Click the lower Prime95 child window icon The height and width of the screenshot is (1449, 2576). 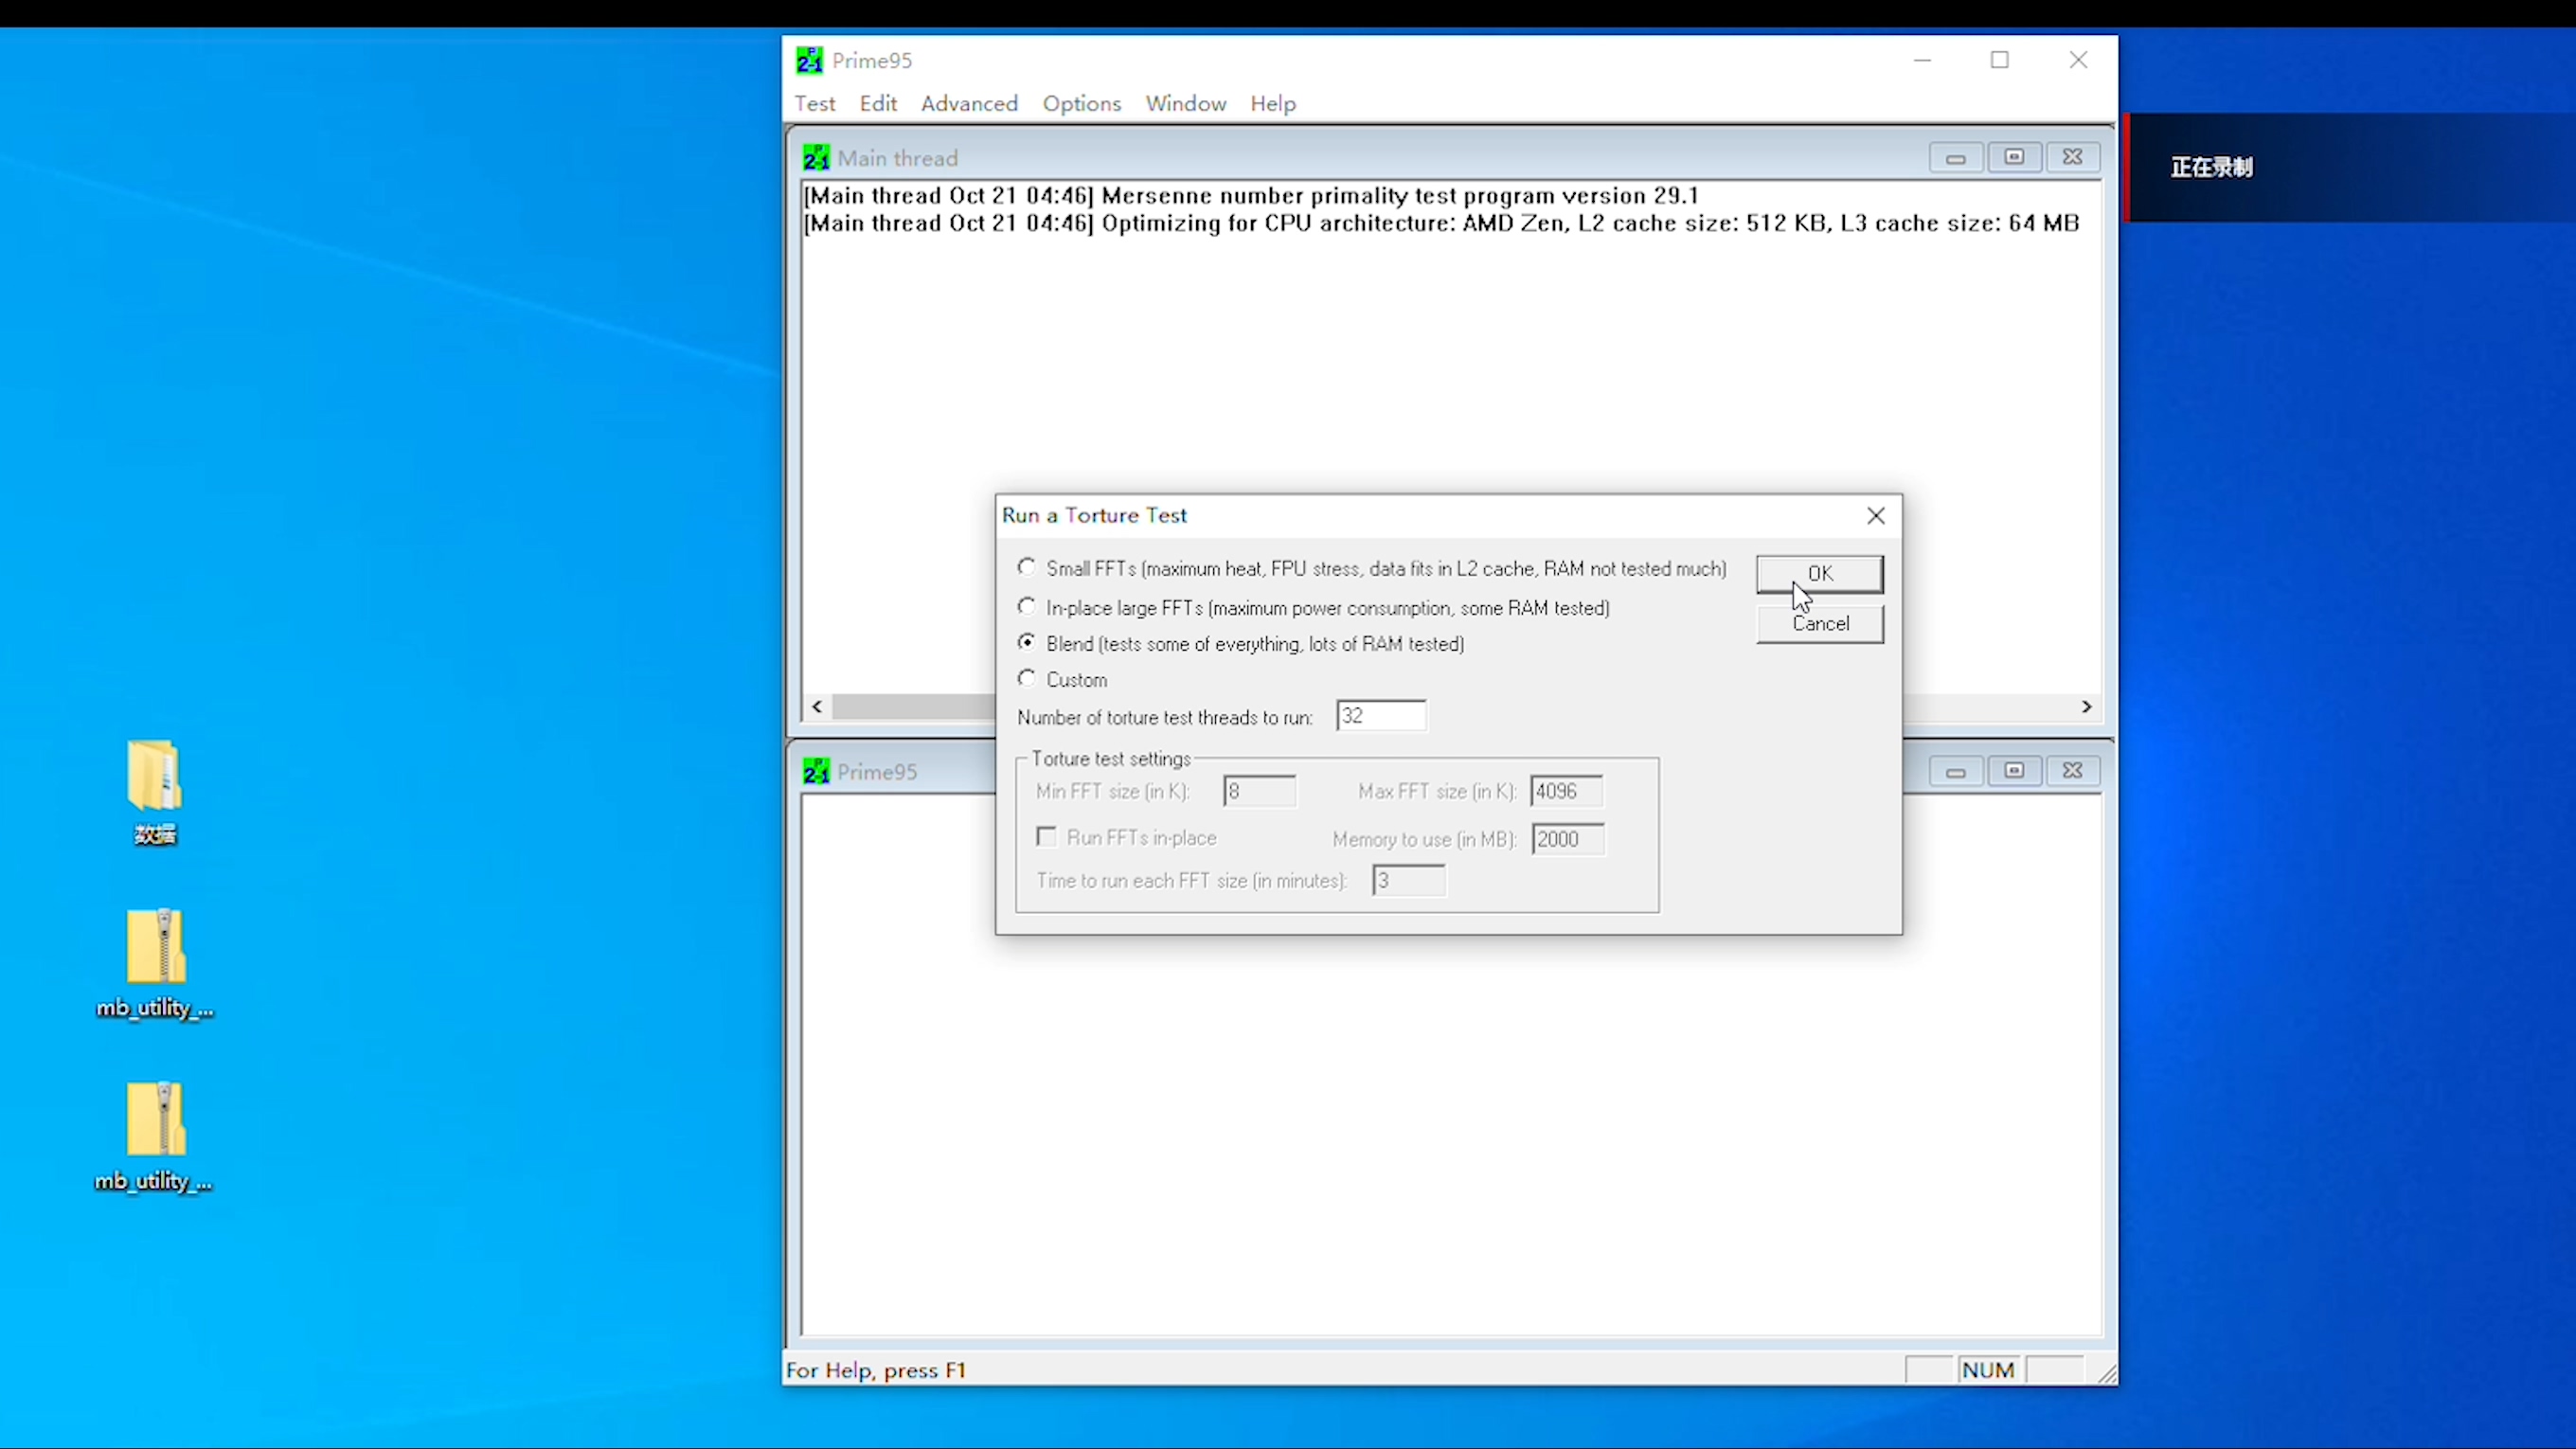point(816,771)
